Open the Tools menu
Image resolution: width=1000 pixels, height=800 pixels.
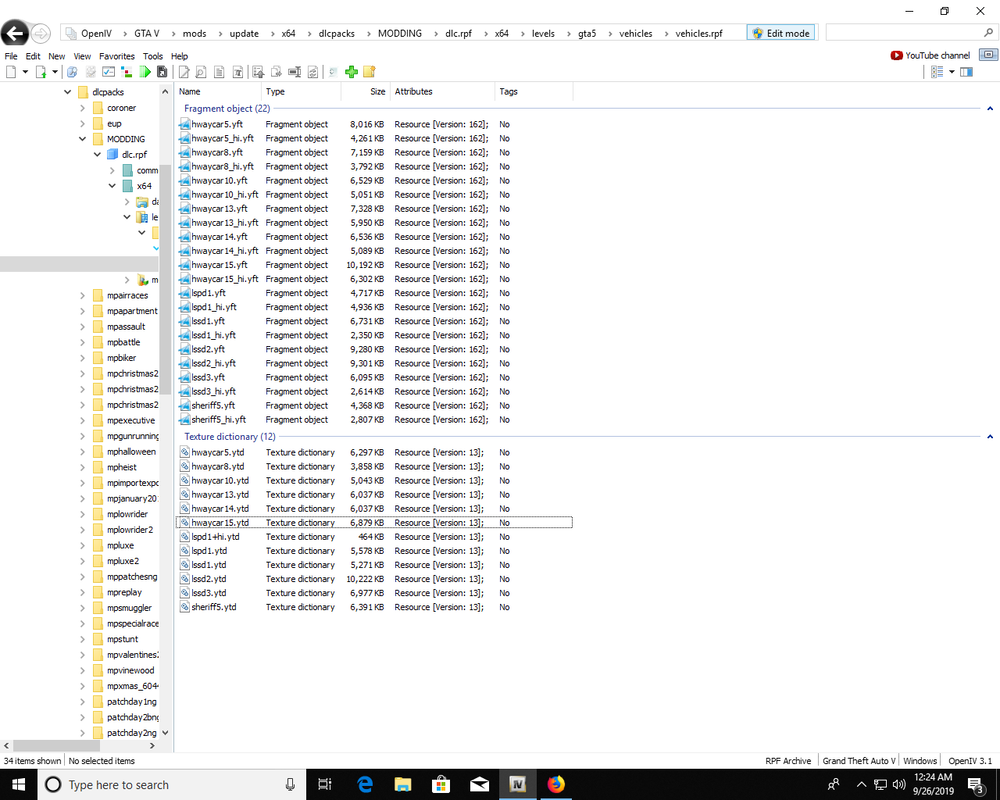(x=152, y=56)
